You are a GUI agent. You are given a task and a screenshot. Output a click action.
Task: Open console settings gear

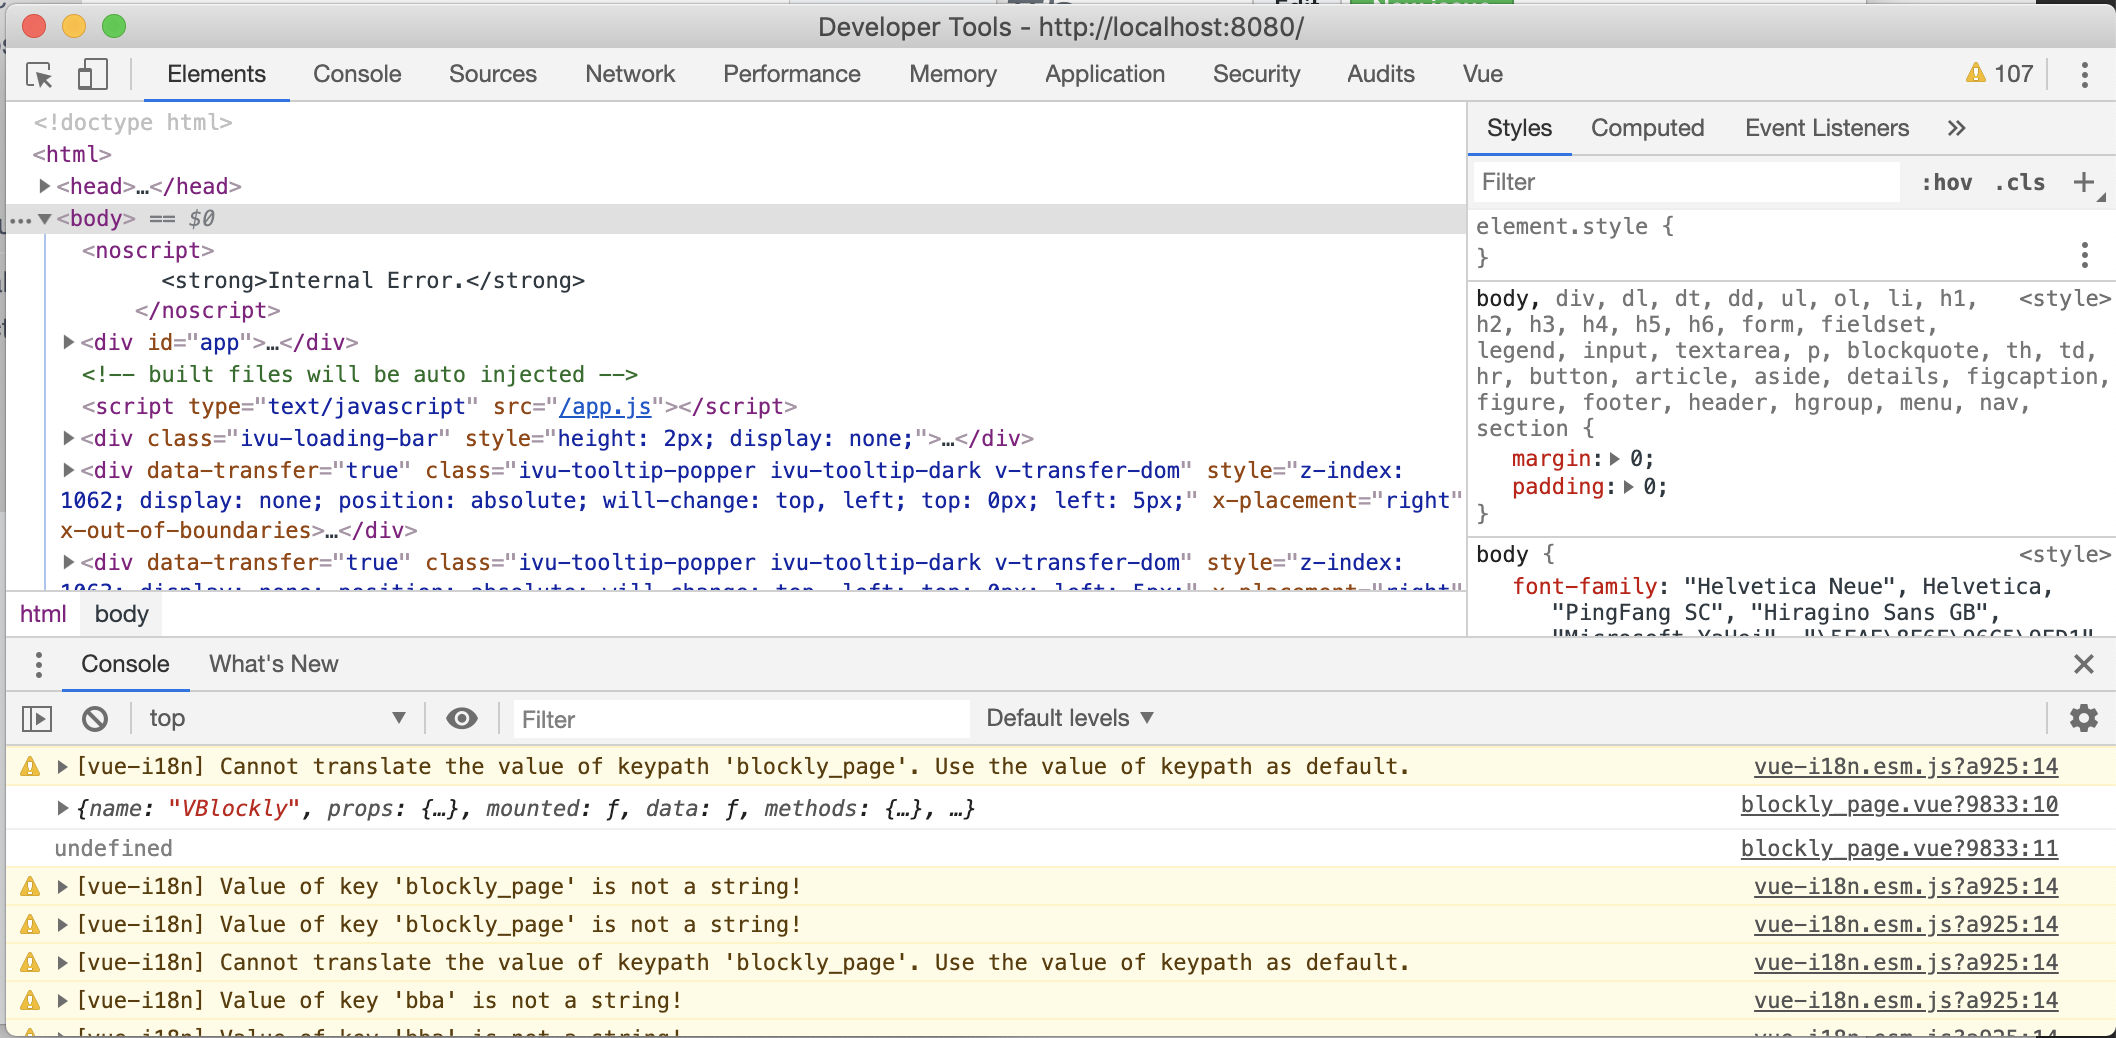click(x=2083, y=718)
